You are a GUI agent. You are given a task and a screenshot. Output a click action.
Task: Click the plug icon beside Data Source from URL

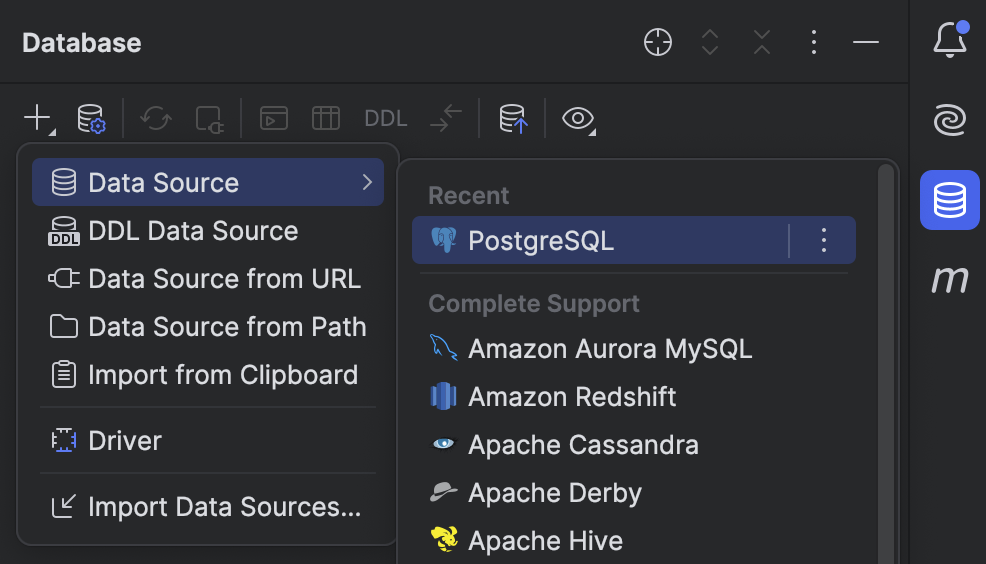coord(64,279)
